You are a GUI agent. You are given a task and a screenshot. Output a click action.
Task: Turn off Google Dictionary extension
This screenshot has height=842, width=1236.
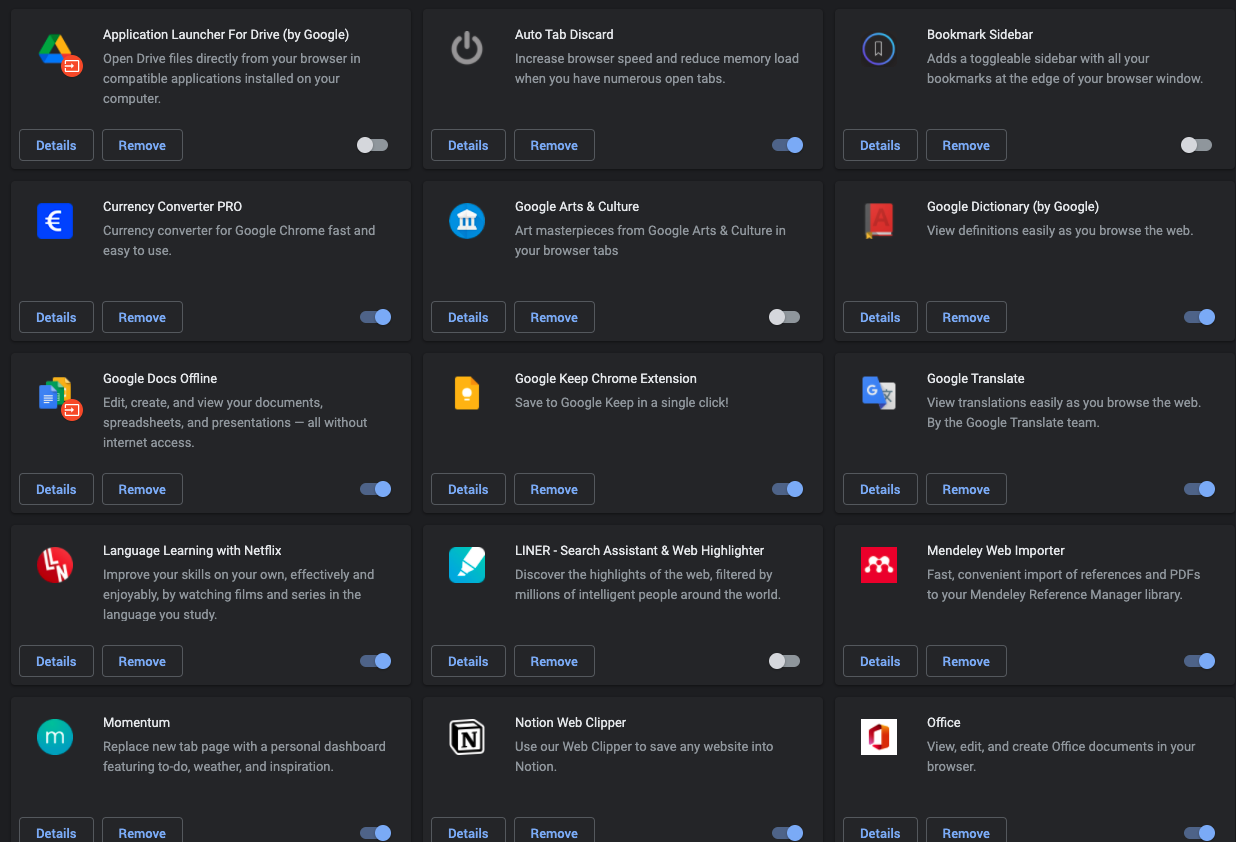pos(1200,317)
